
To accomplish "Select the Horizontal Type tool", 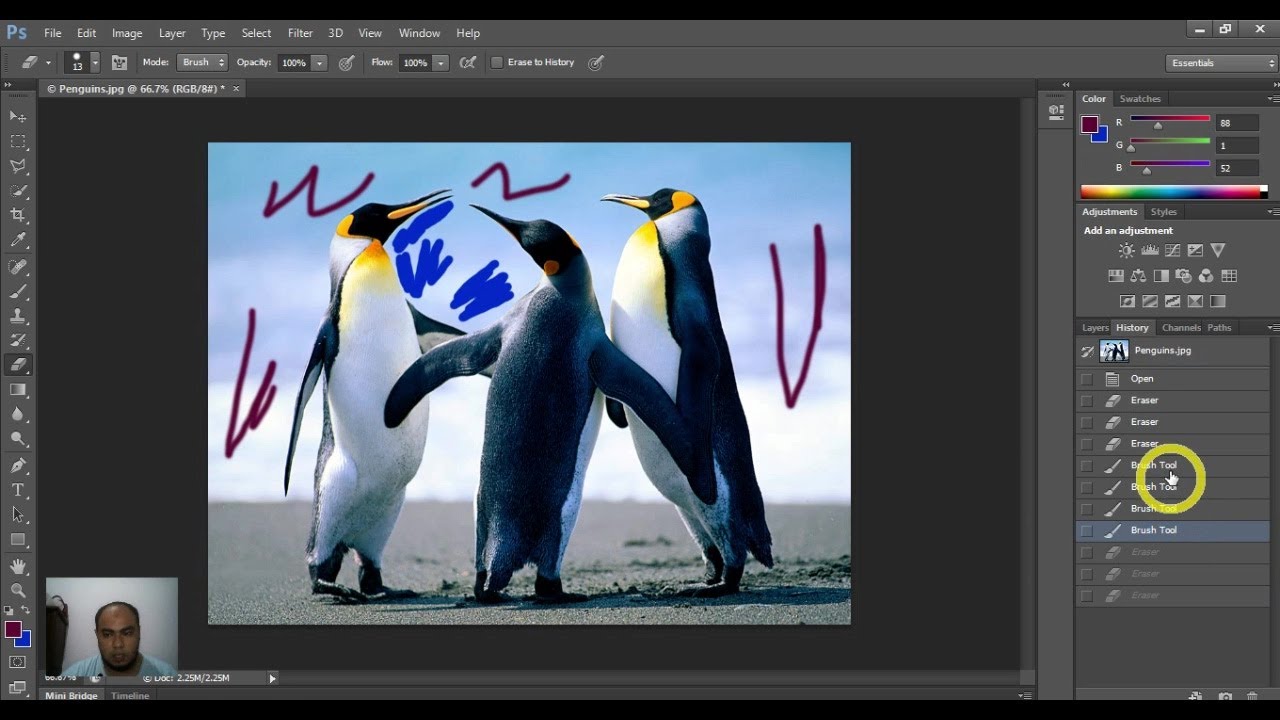I will click(18, 490).
